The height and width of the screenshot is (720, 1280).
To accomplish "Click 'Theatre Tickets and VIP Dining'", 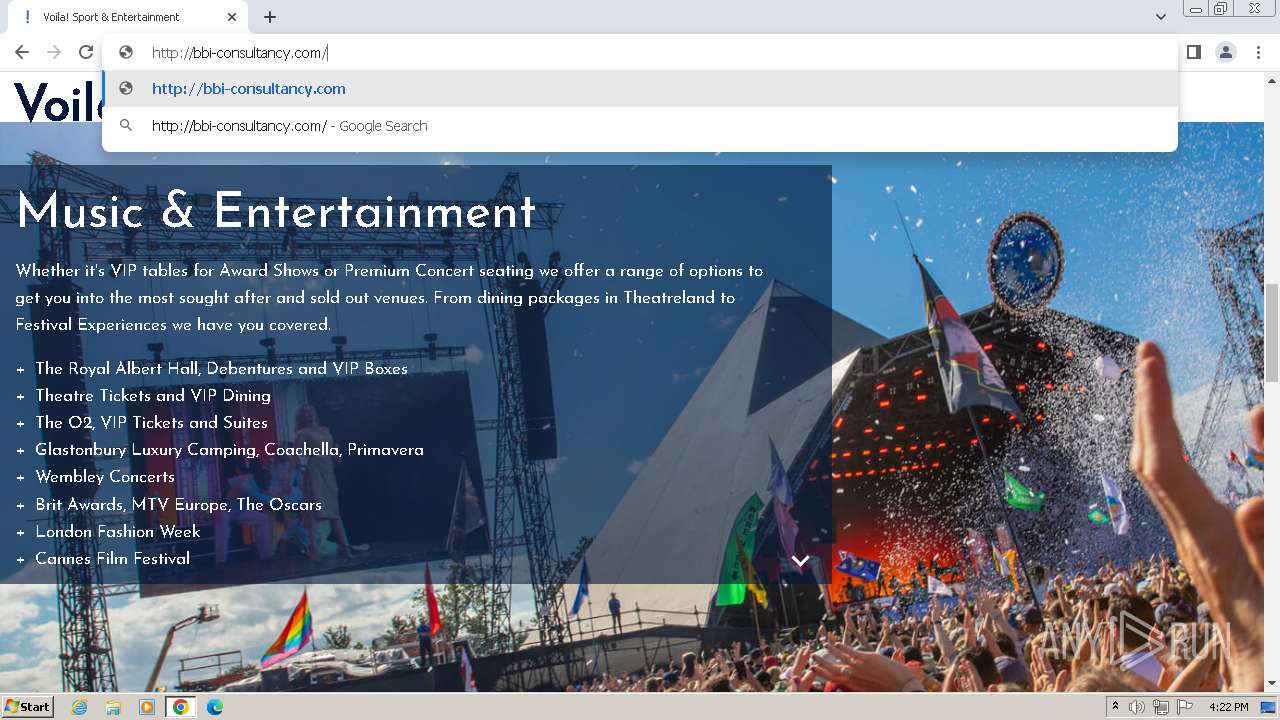I will (x=153, y=395).
